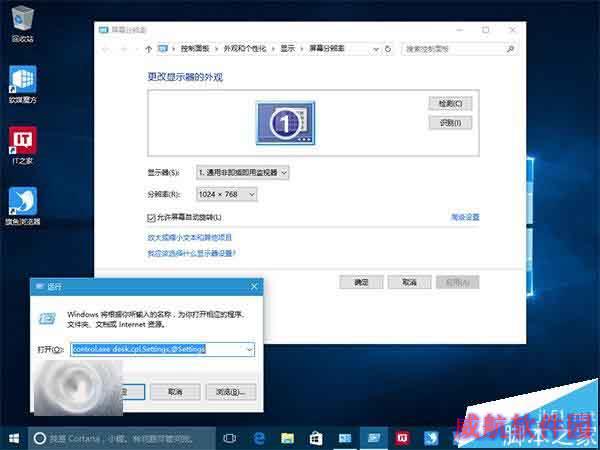Open Task View on the taskbar
Image resolution: width=600 pixels, height=450 pixels.
click(230, 439)
